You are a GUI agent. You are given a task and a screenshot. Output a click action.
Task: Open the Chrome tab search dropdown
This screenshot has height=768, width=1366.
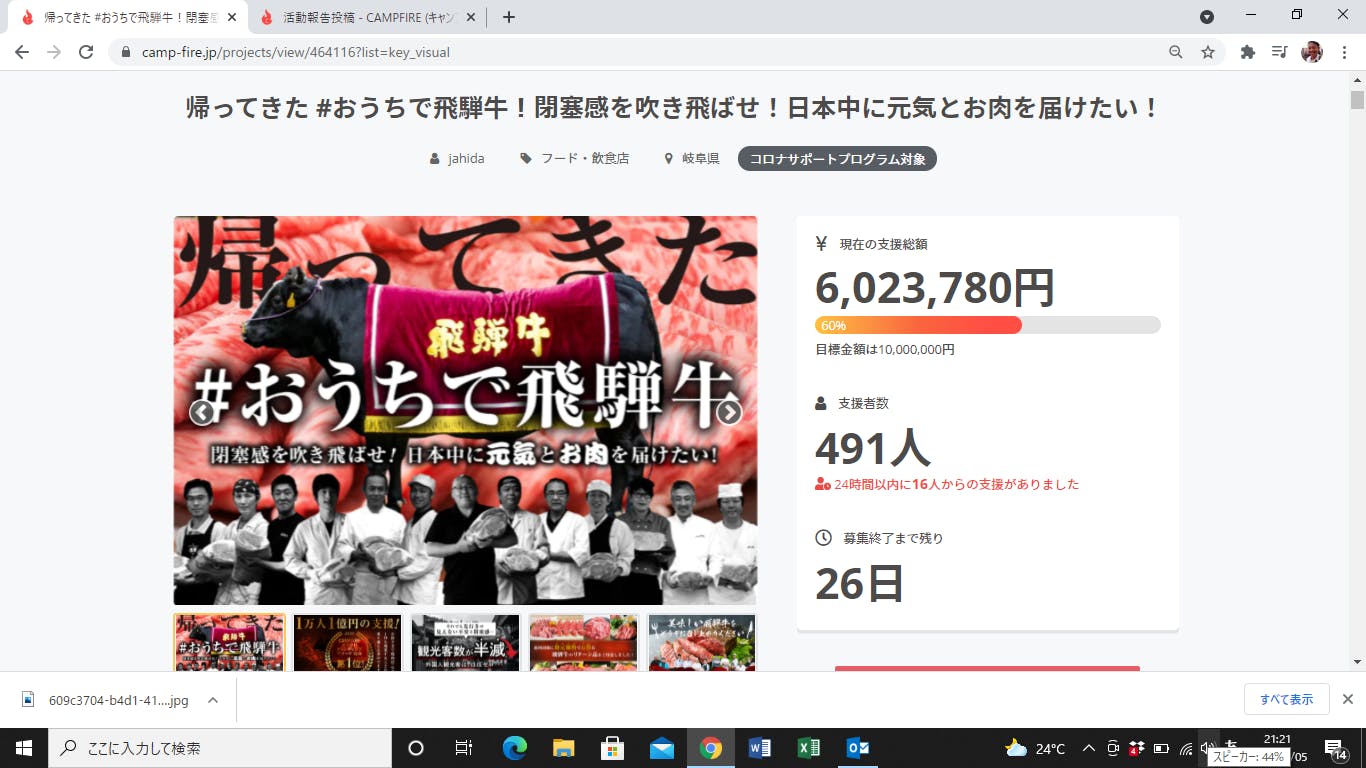(1207, 17)
